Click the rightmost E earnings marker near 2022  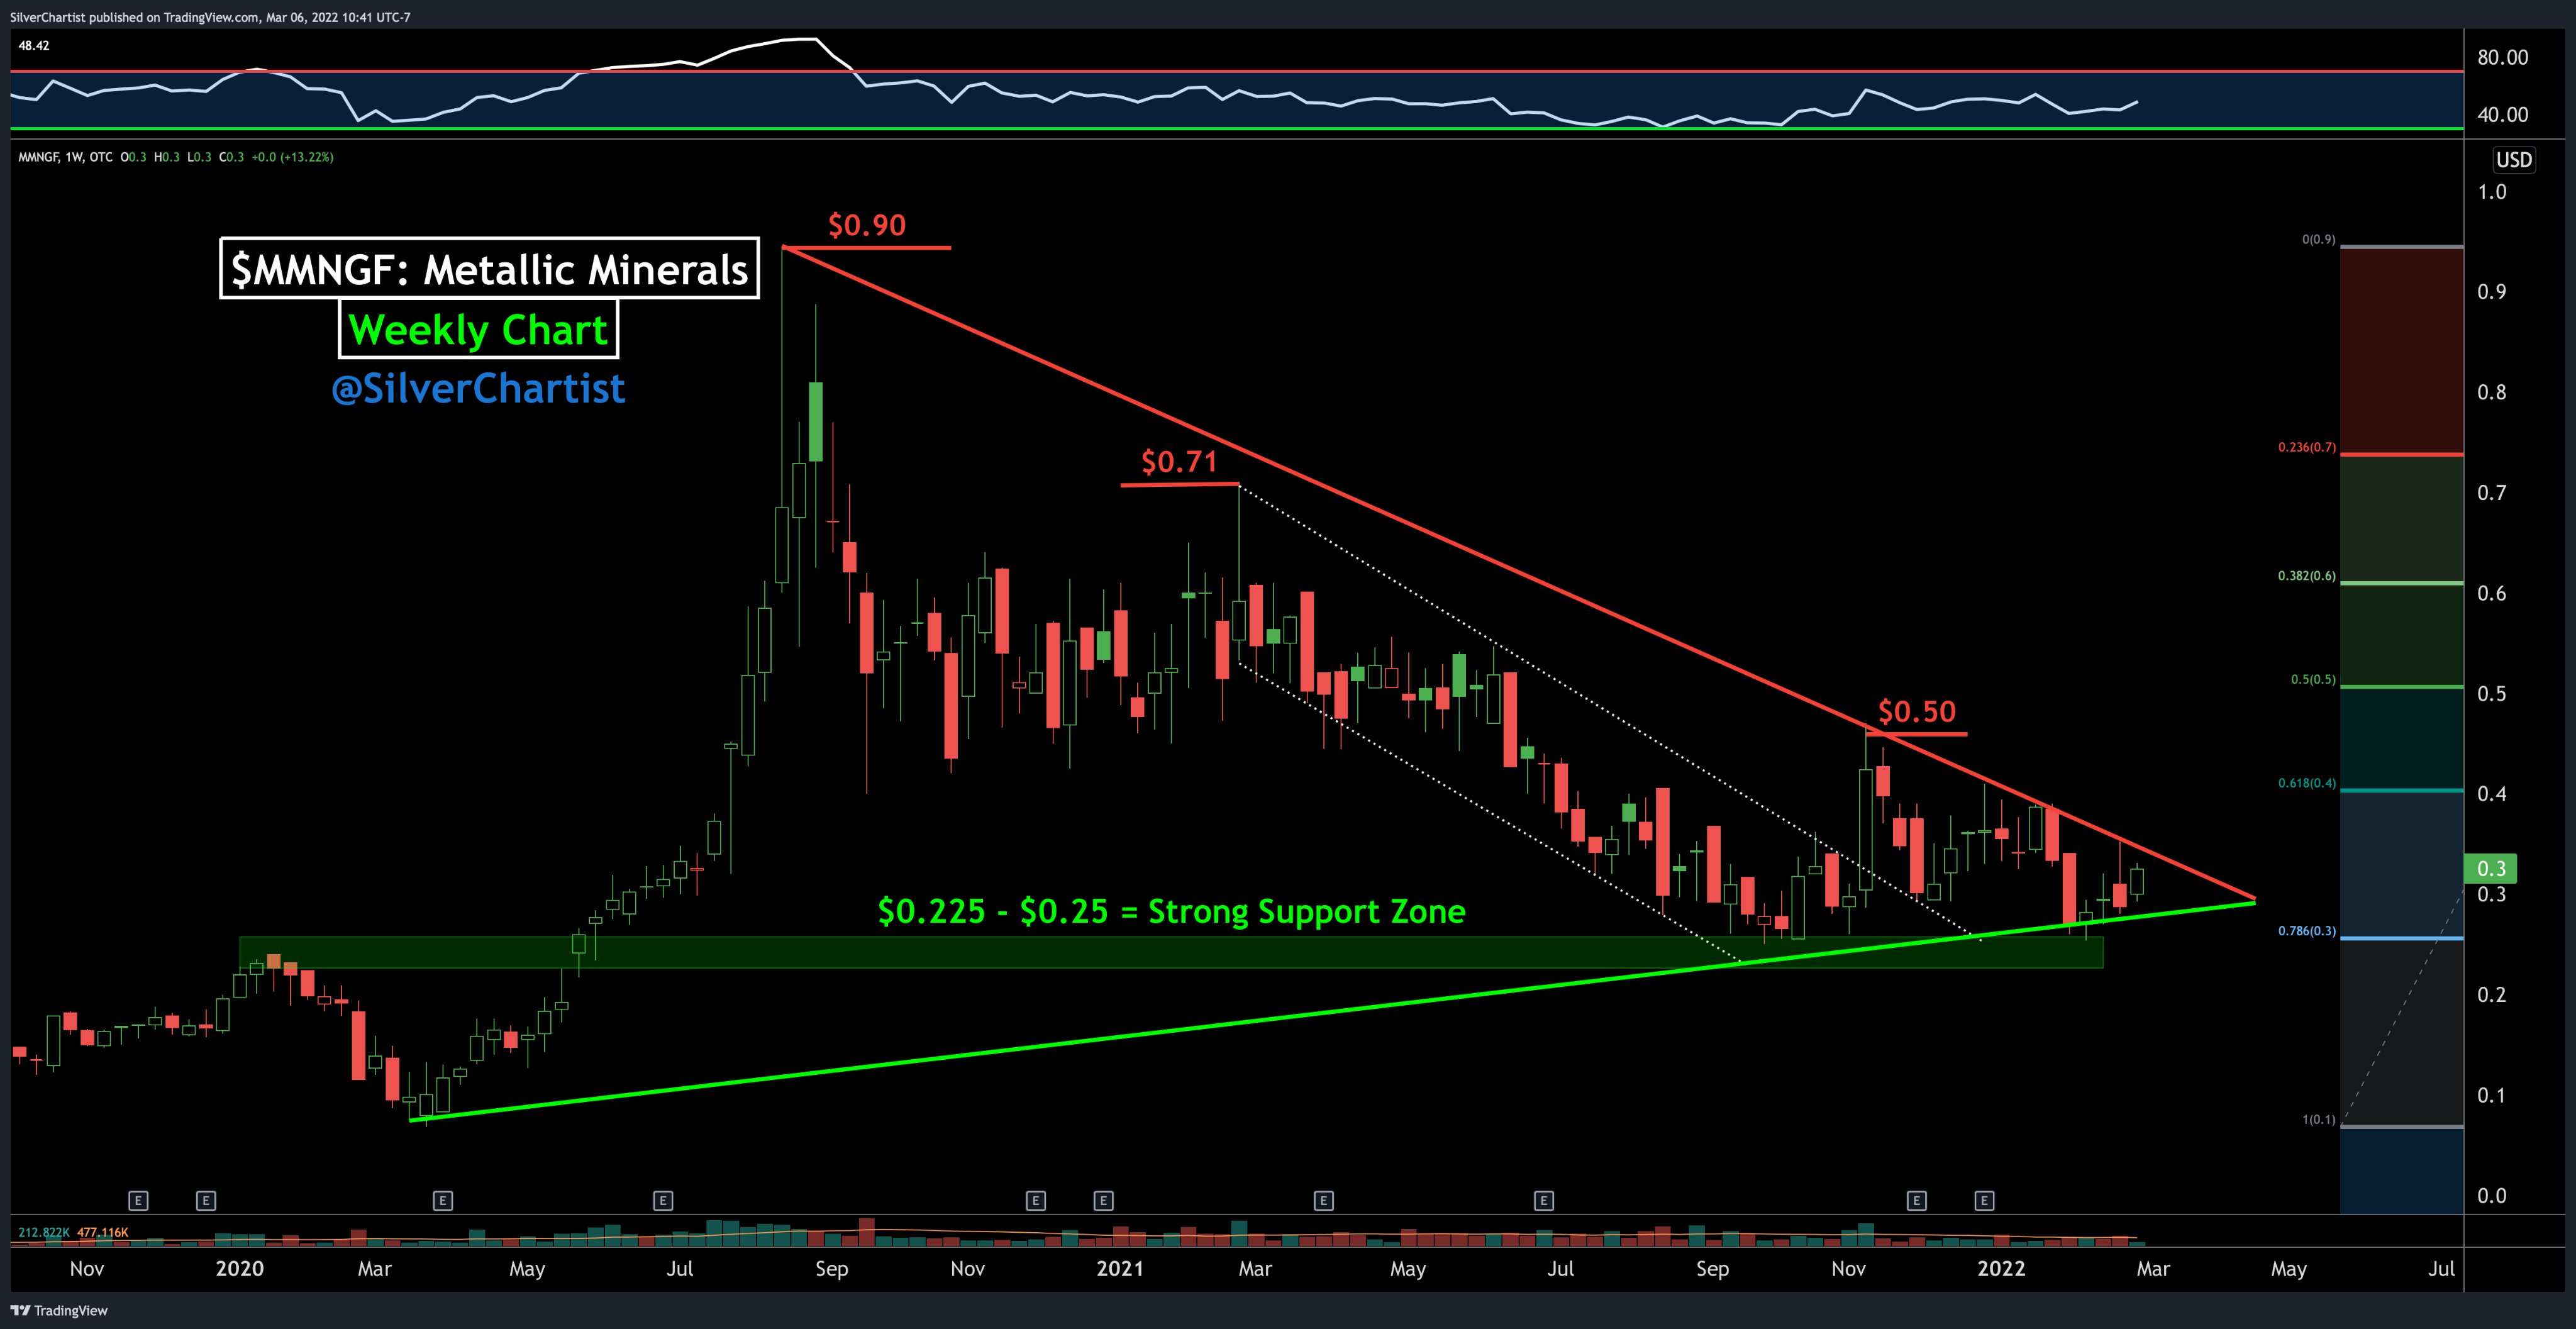point(1984,1200)
